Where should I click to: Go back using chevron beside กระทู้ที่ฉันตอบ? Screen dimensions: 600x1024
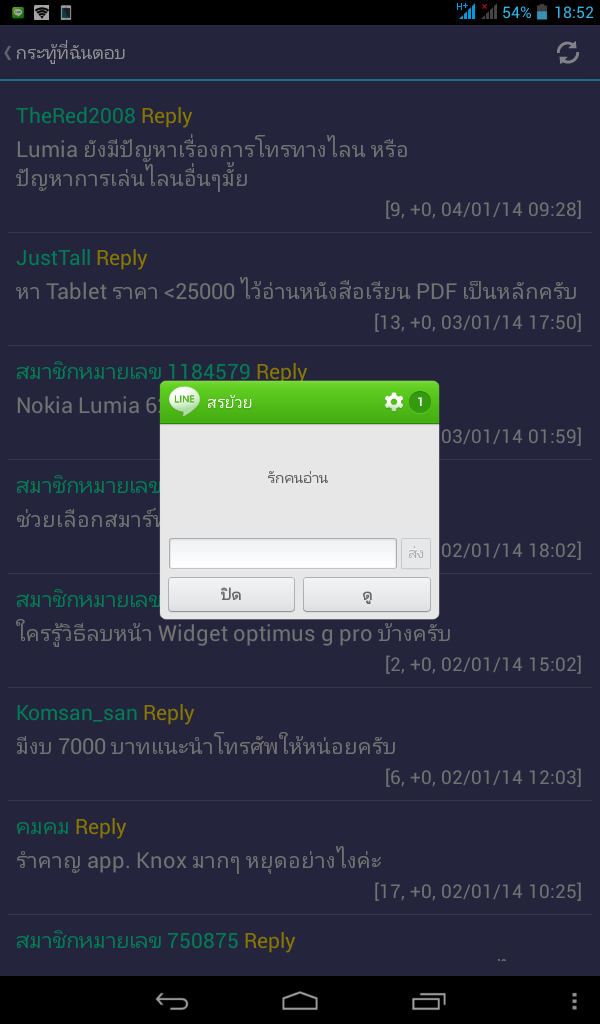[x=8, y=53]
